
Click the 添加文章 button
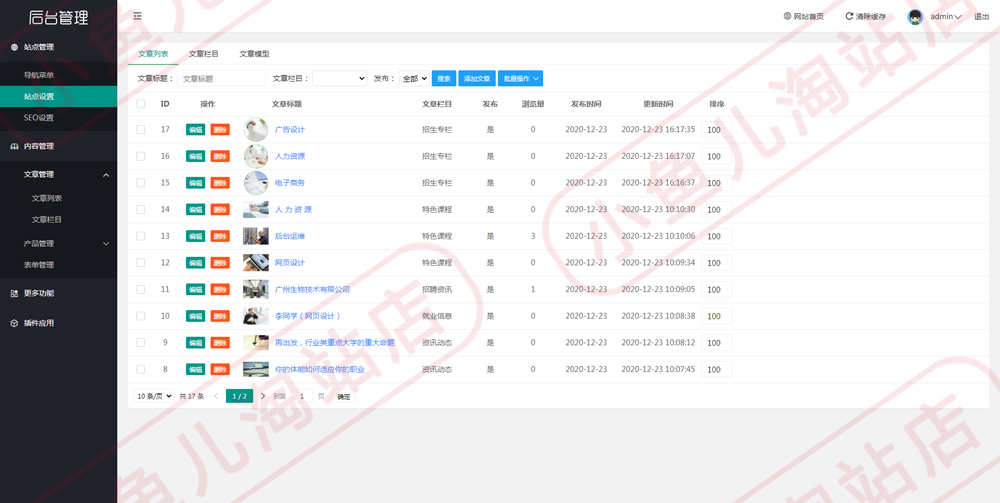click(x=476, y=78)
